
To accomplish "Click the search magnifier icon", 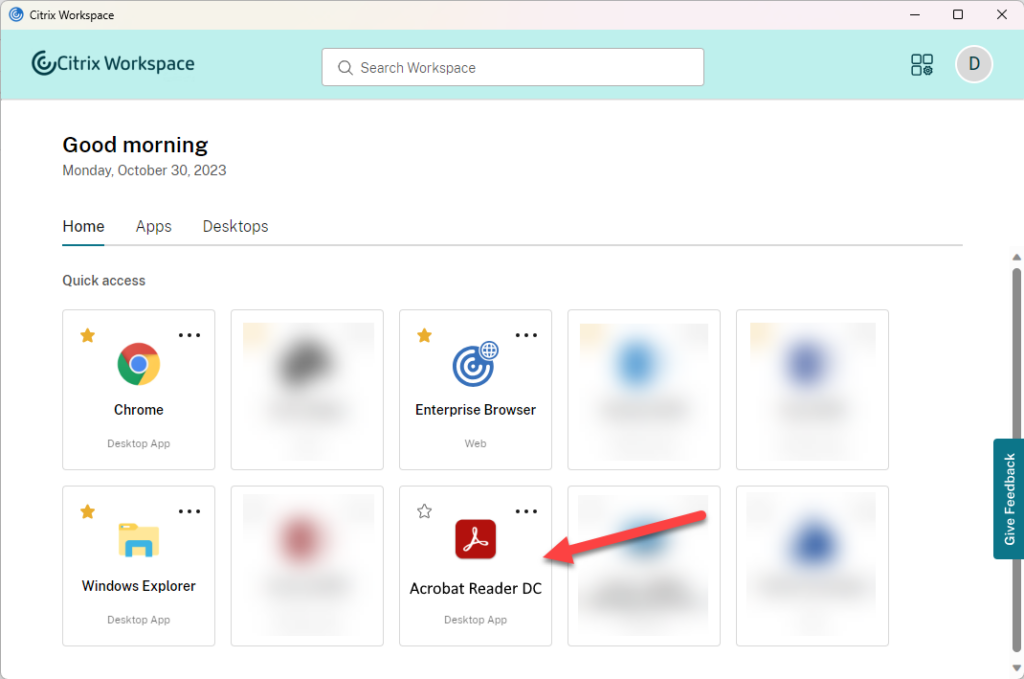I will pos(345,67).
